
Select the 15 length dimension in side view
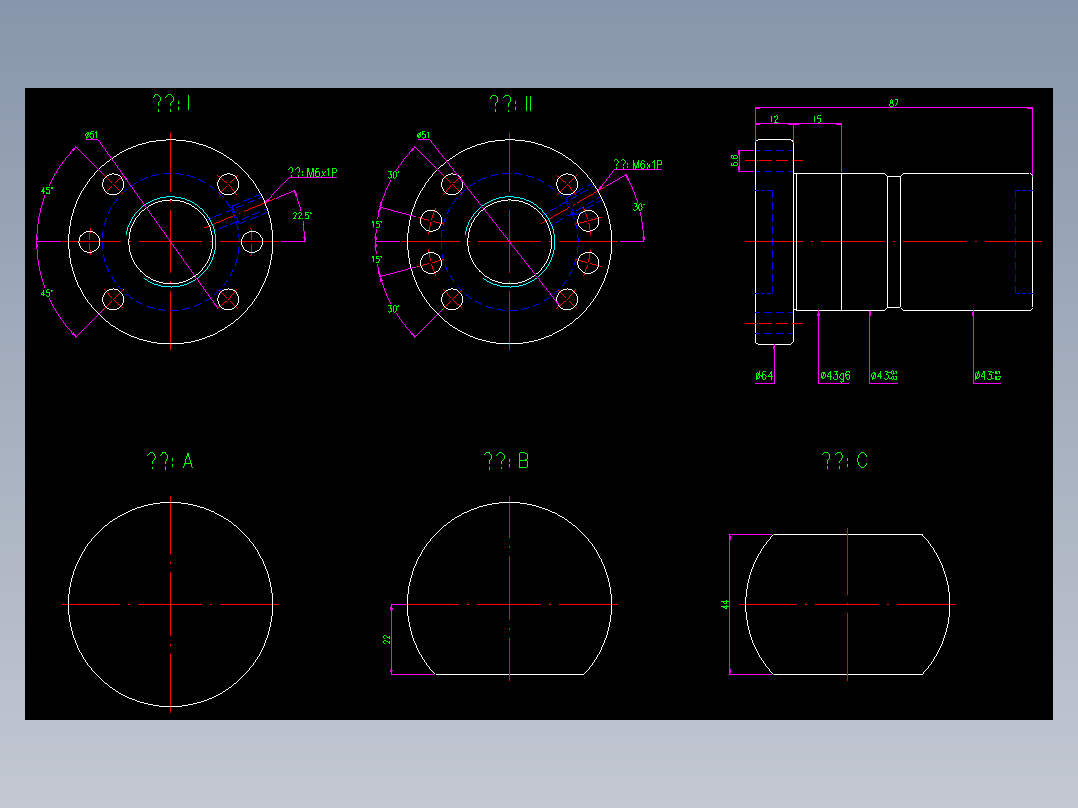coord(817,119)
